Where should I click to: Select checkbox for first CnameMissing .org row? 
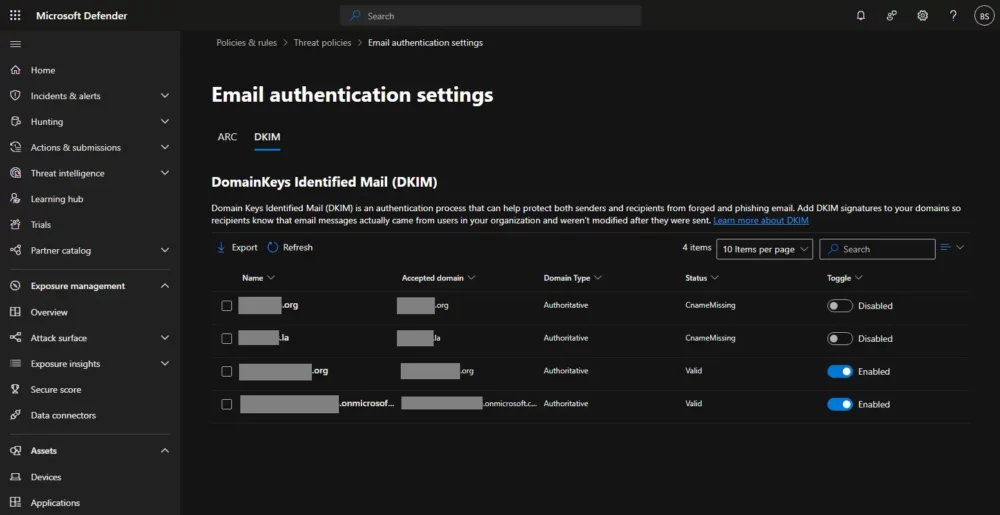226,305
